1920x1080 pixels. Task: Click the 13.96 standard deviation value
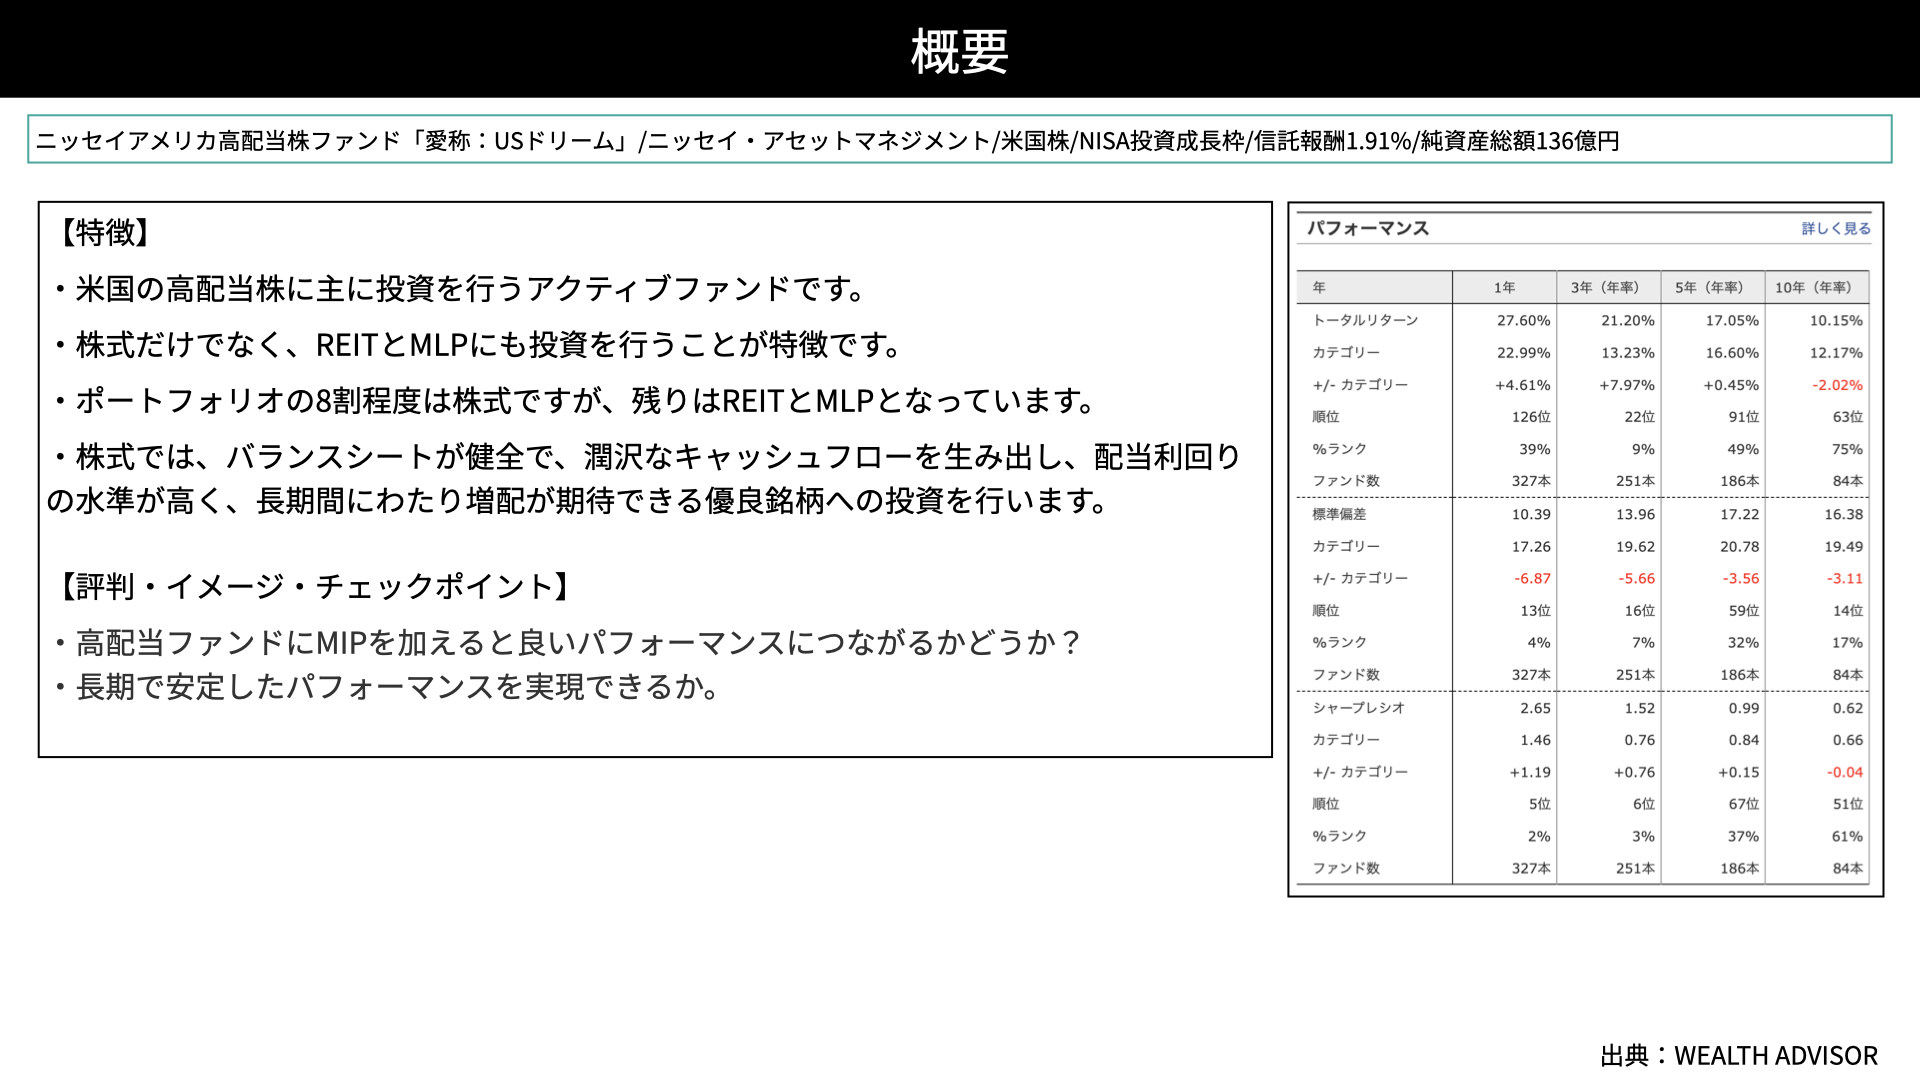coord(1635,515)
